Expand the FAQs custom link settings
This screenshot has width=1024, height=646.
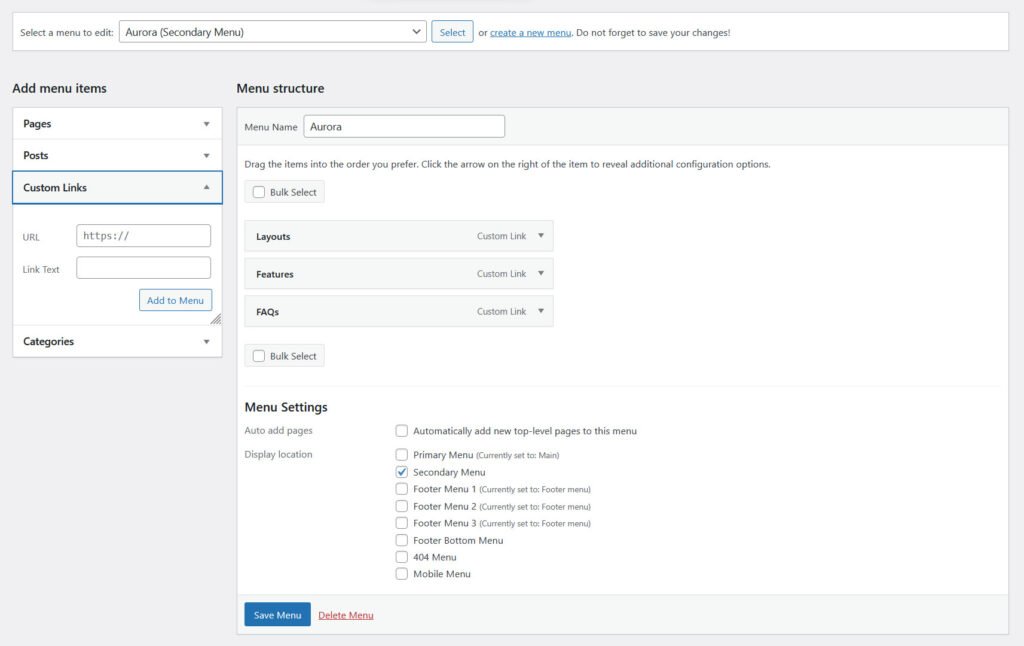click(x=539, y=311)
